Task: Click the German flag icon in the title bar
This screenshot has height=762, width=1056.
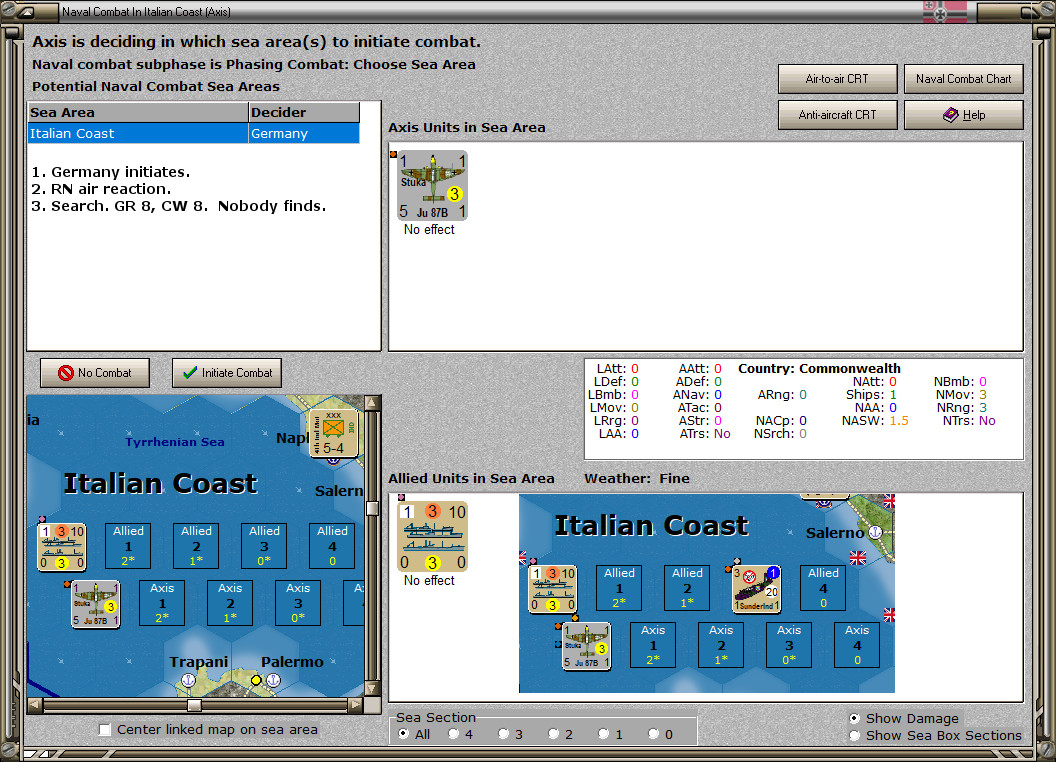Action: [x=944, y=11]
